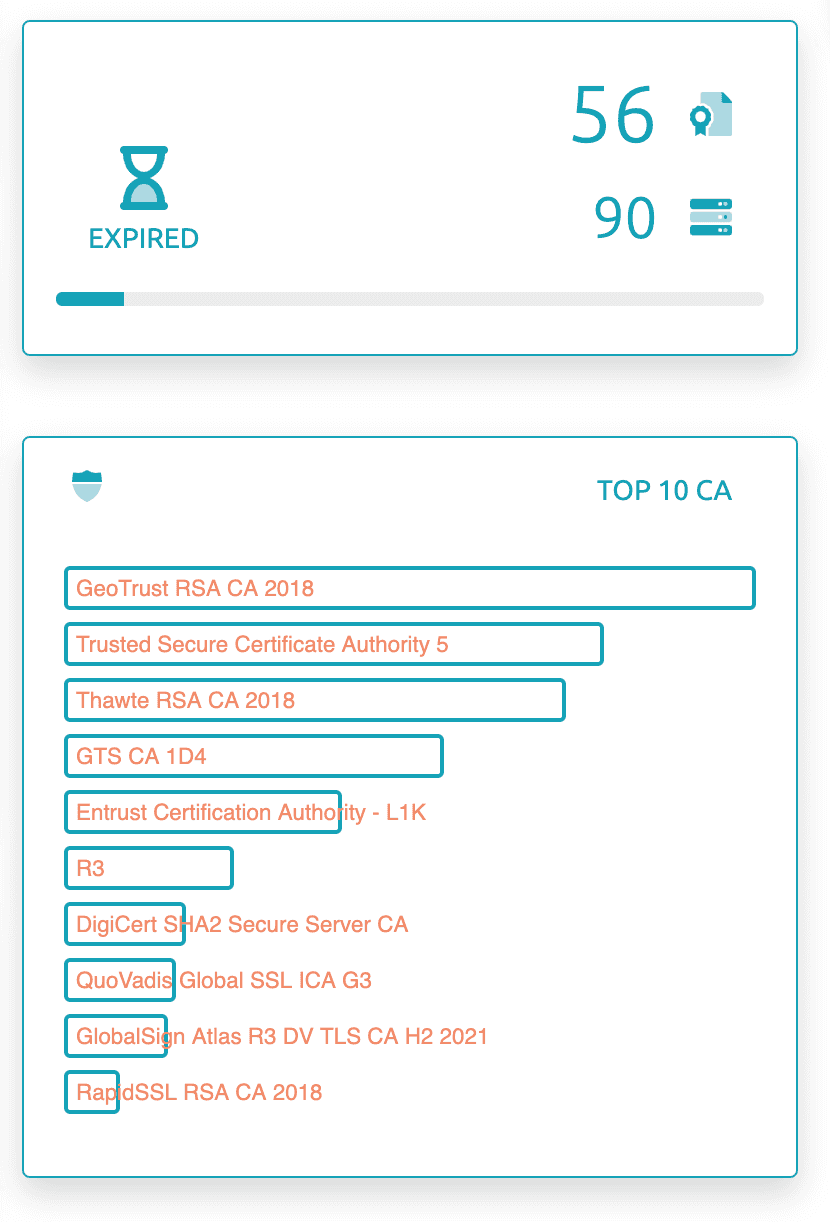The width and height of the screenshot is (830, 1222).
Task: Click the TOP 10 CA heading
Action: 664,491
